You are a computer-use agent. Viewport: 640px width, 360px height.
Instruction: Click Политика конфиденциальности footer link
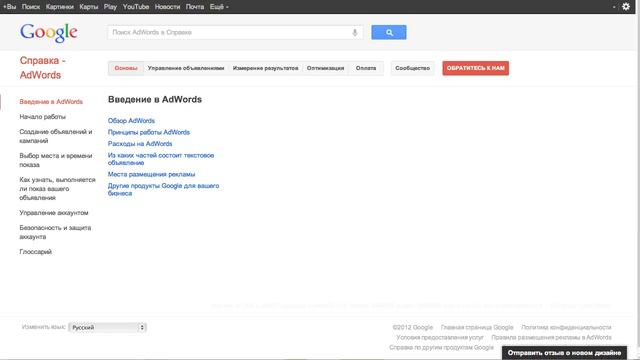(566, 327)
